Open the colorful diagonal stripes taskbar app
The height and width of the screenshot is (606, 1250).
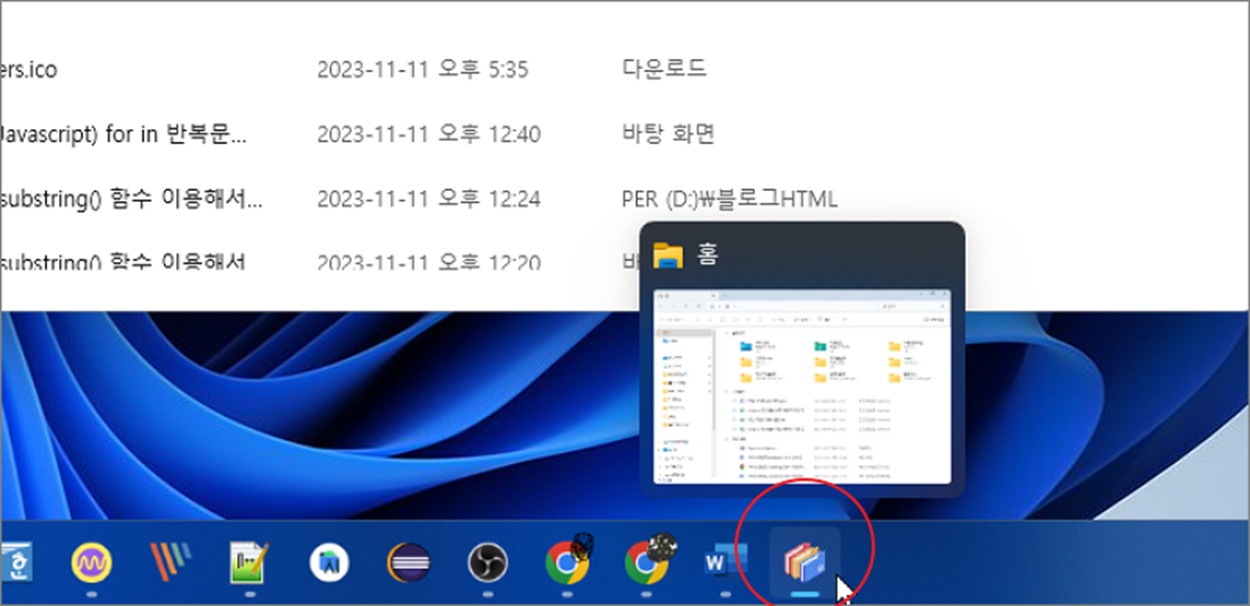coord(170,563)
